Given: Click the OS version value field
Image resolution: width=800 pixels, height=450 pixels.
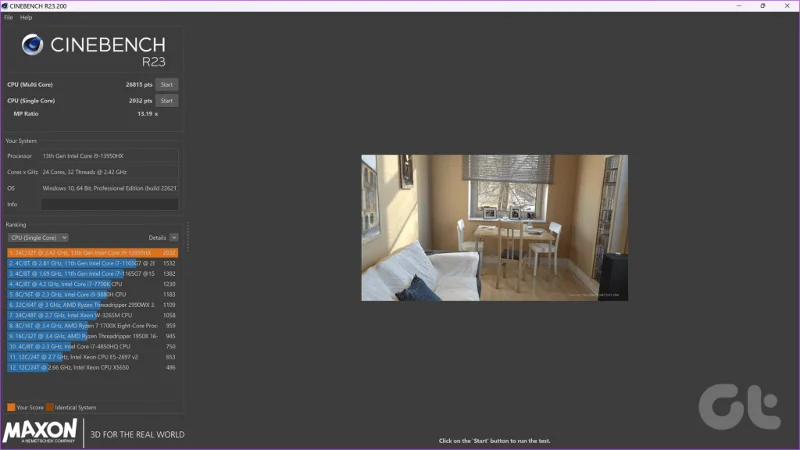Looking at the screenshot, I should click(x=110, y=188).
